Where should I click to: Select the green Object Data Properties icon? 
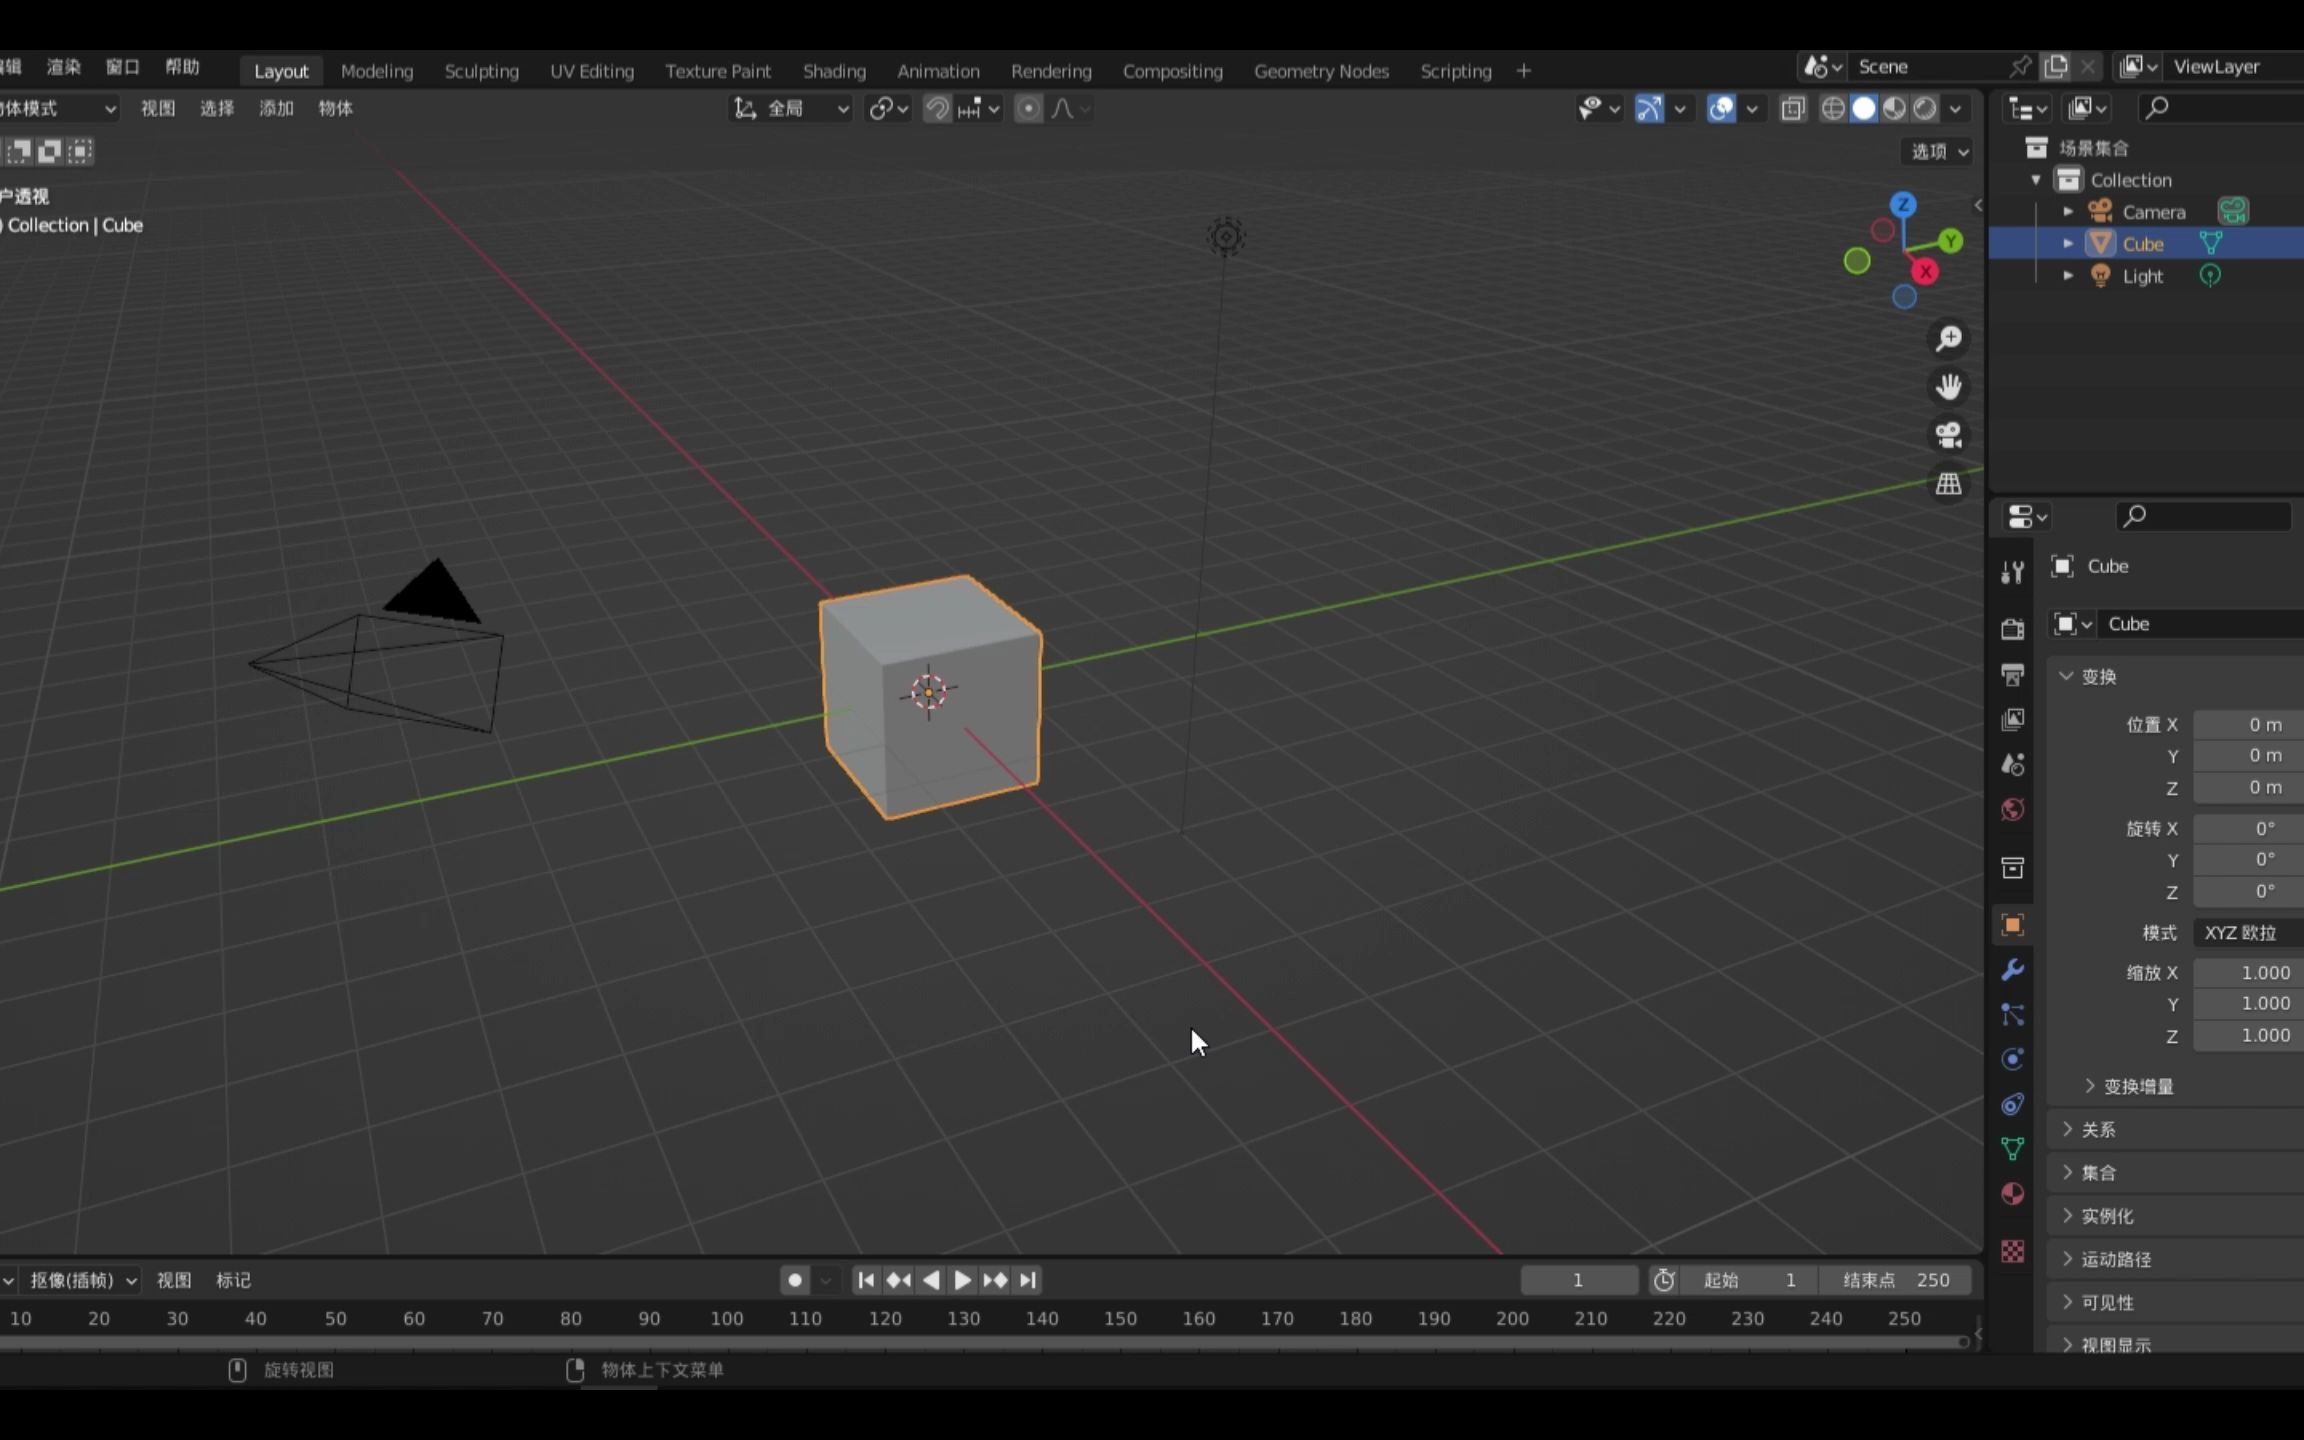pos(2013,1148)
